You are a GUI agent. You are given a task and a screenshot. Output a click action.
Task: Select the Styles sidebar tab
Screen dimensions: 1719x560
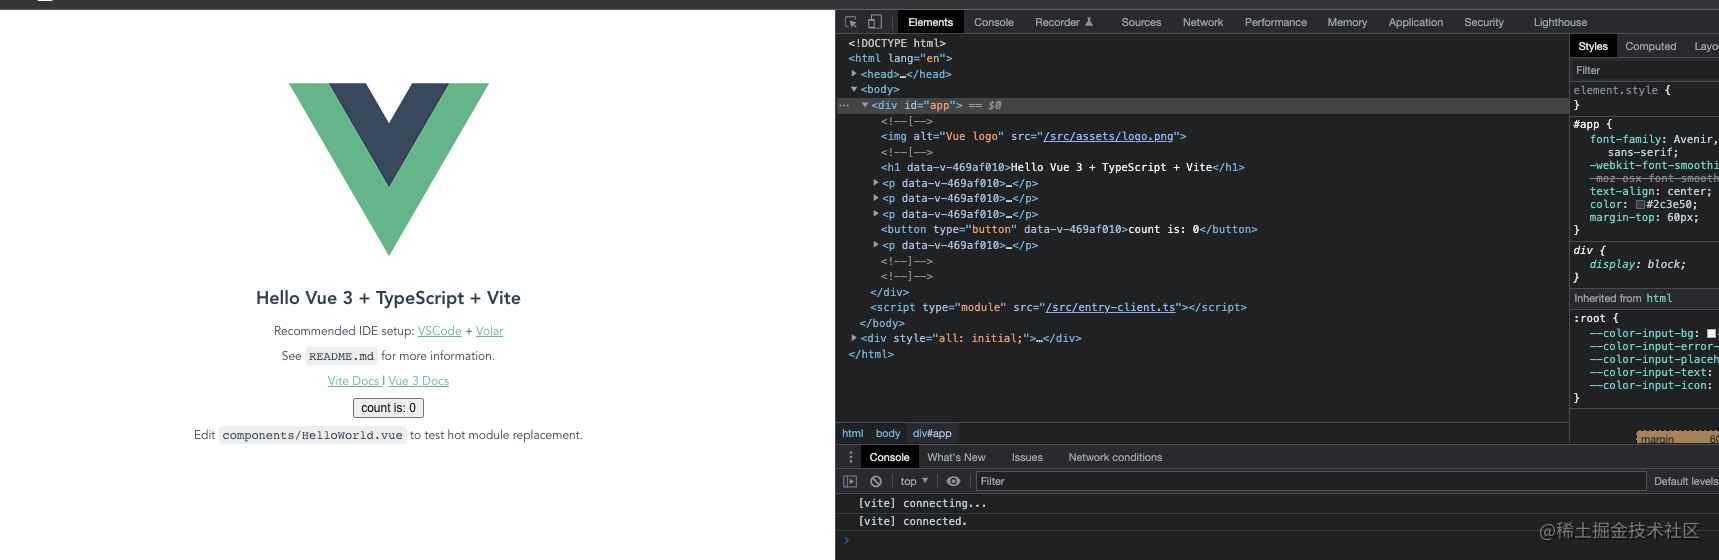pyautogui.click(x=1593, y=46)
